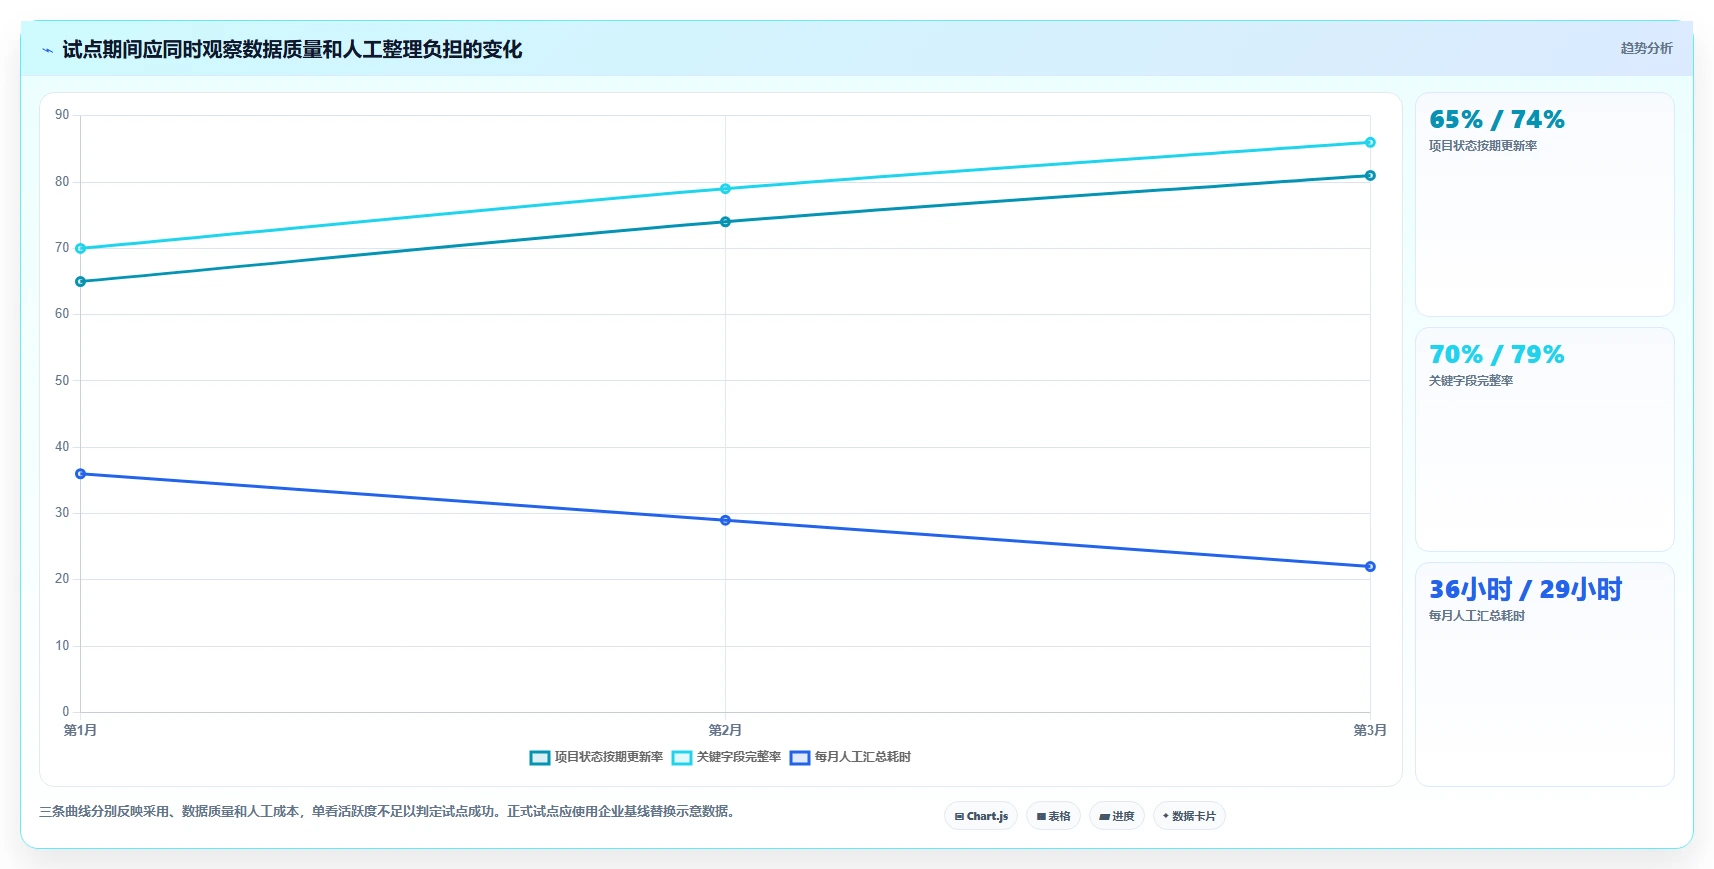Click the 项目状态按期更新率 card label
The height and width of the screenshot is (869, 1714).
tap(1483, 146)
